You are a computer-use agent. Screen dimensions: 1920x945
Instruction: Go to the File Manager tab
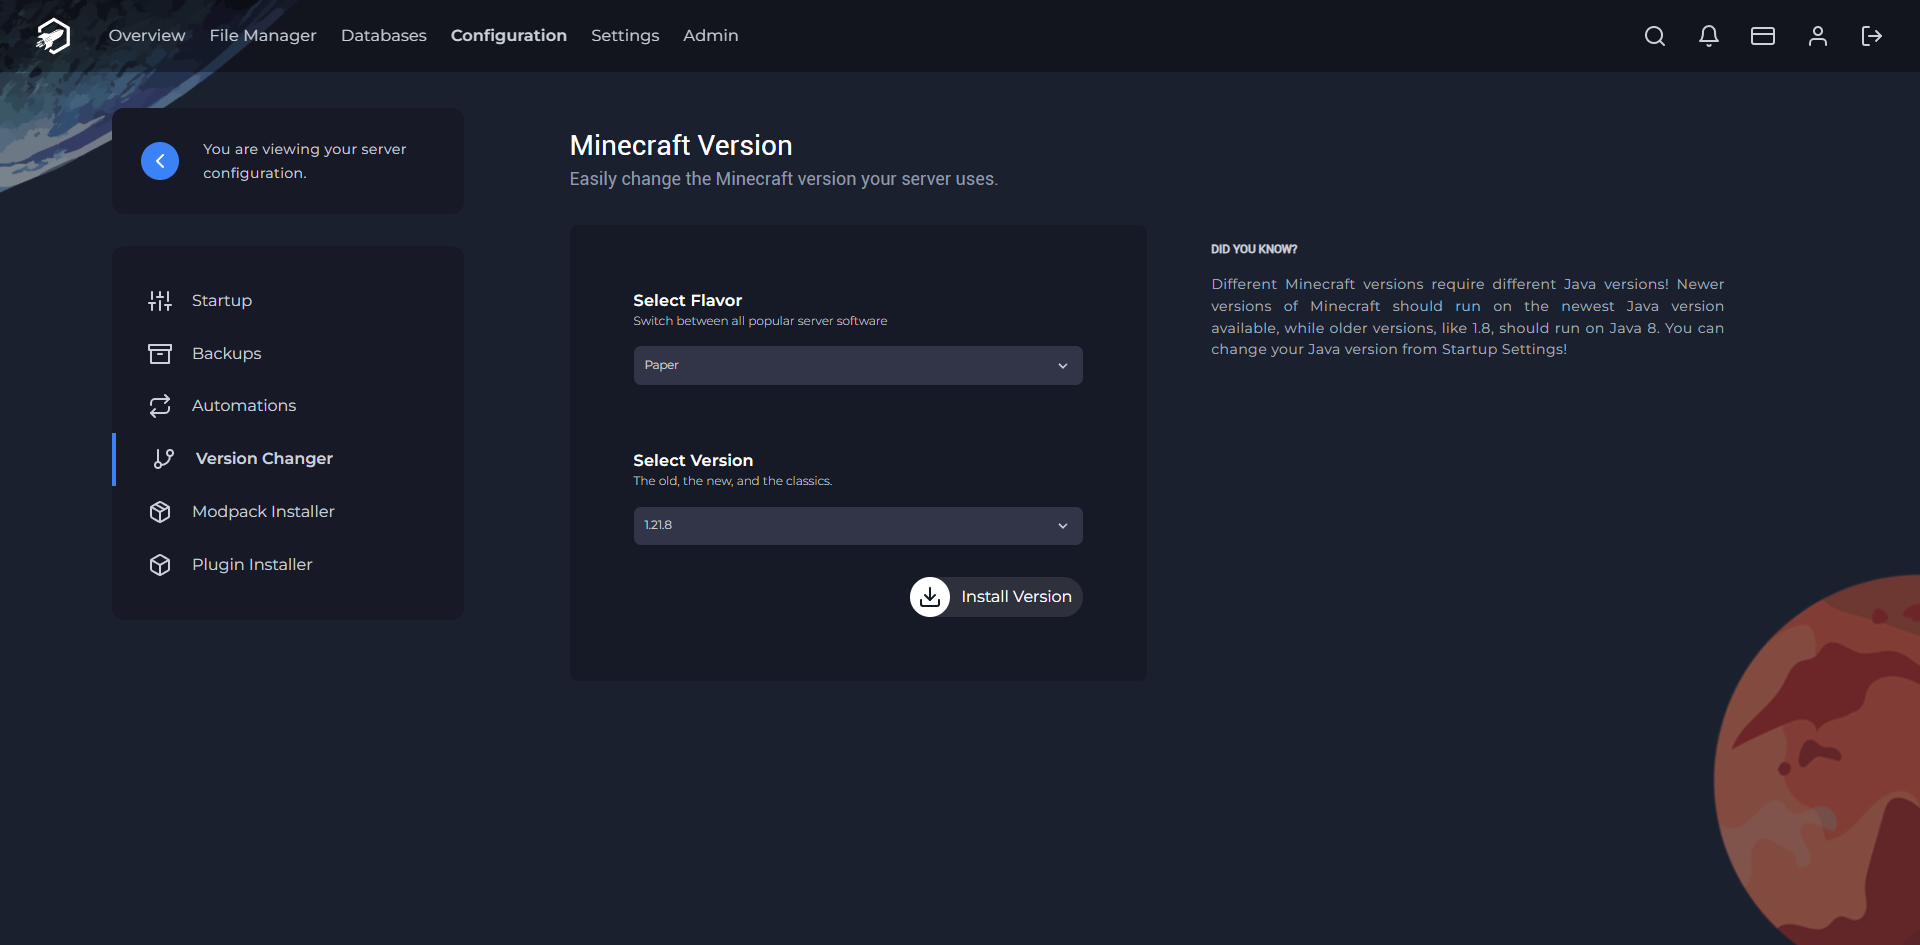click(x=263, y=36)
